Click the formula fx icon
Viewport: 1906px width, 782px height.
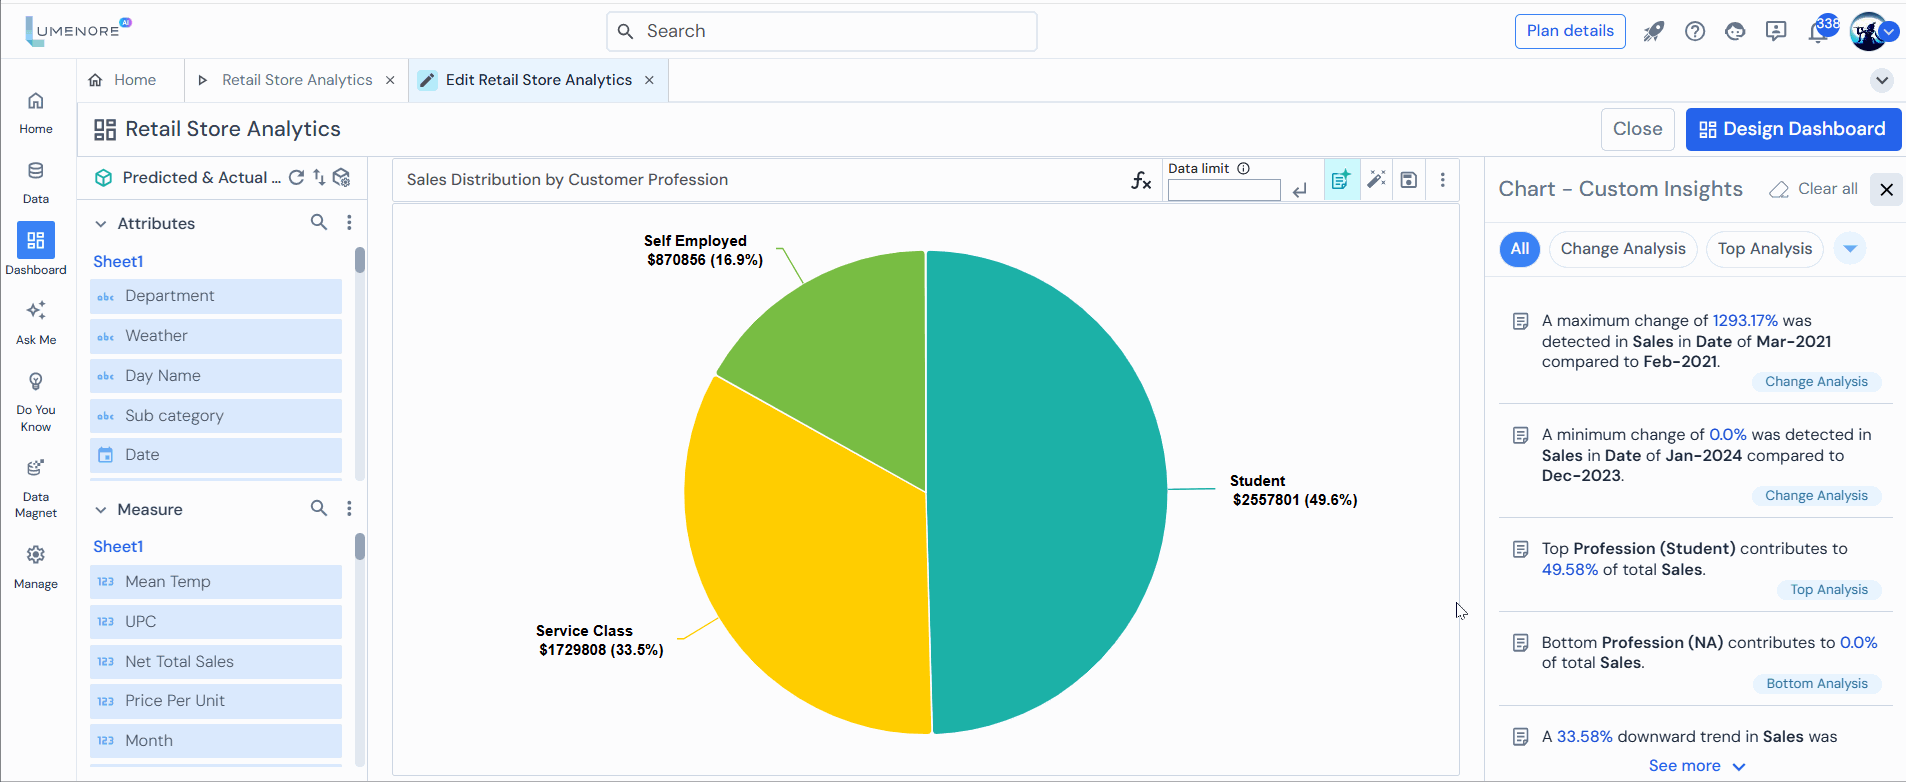tap(1141, 180)
